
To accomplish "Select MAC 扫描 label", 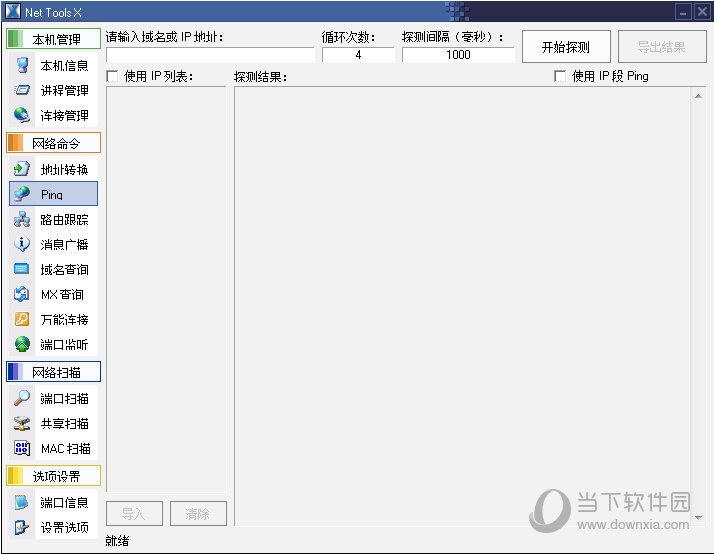I will point(66,448).
